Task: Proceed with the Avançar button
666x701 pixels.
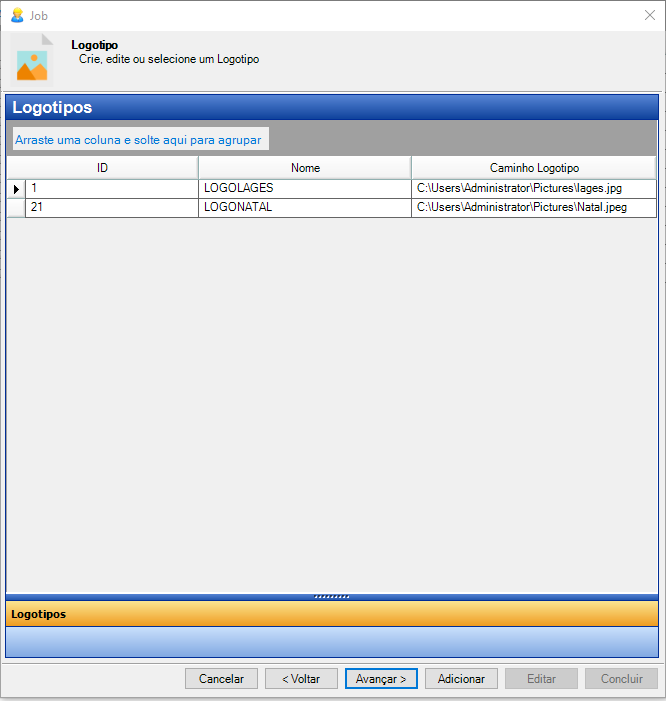Action: click(381, 679)
